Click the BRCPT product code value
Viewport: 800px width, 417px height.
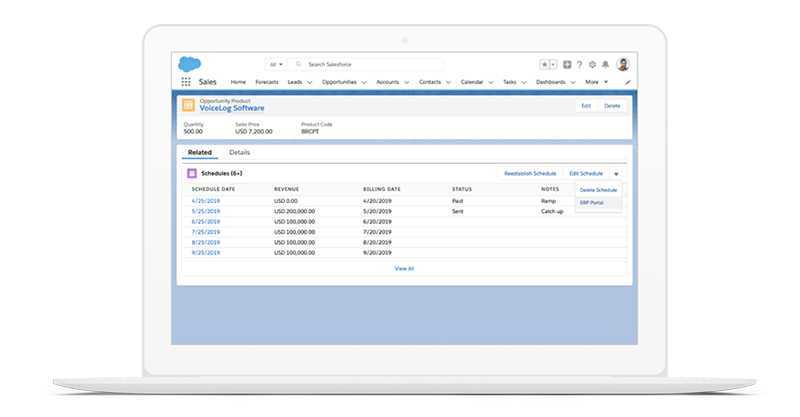(x=310, y=132)
